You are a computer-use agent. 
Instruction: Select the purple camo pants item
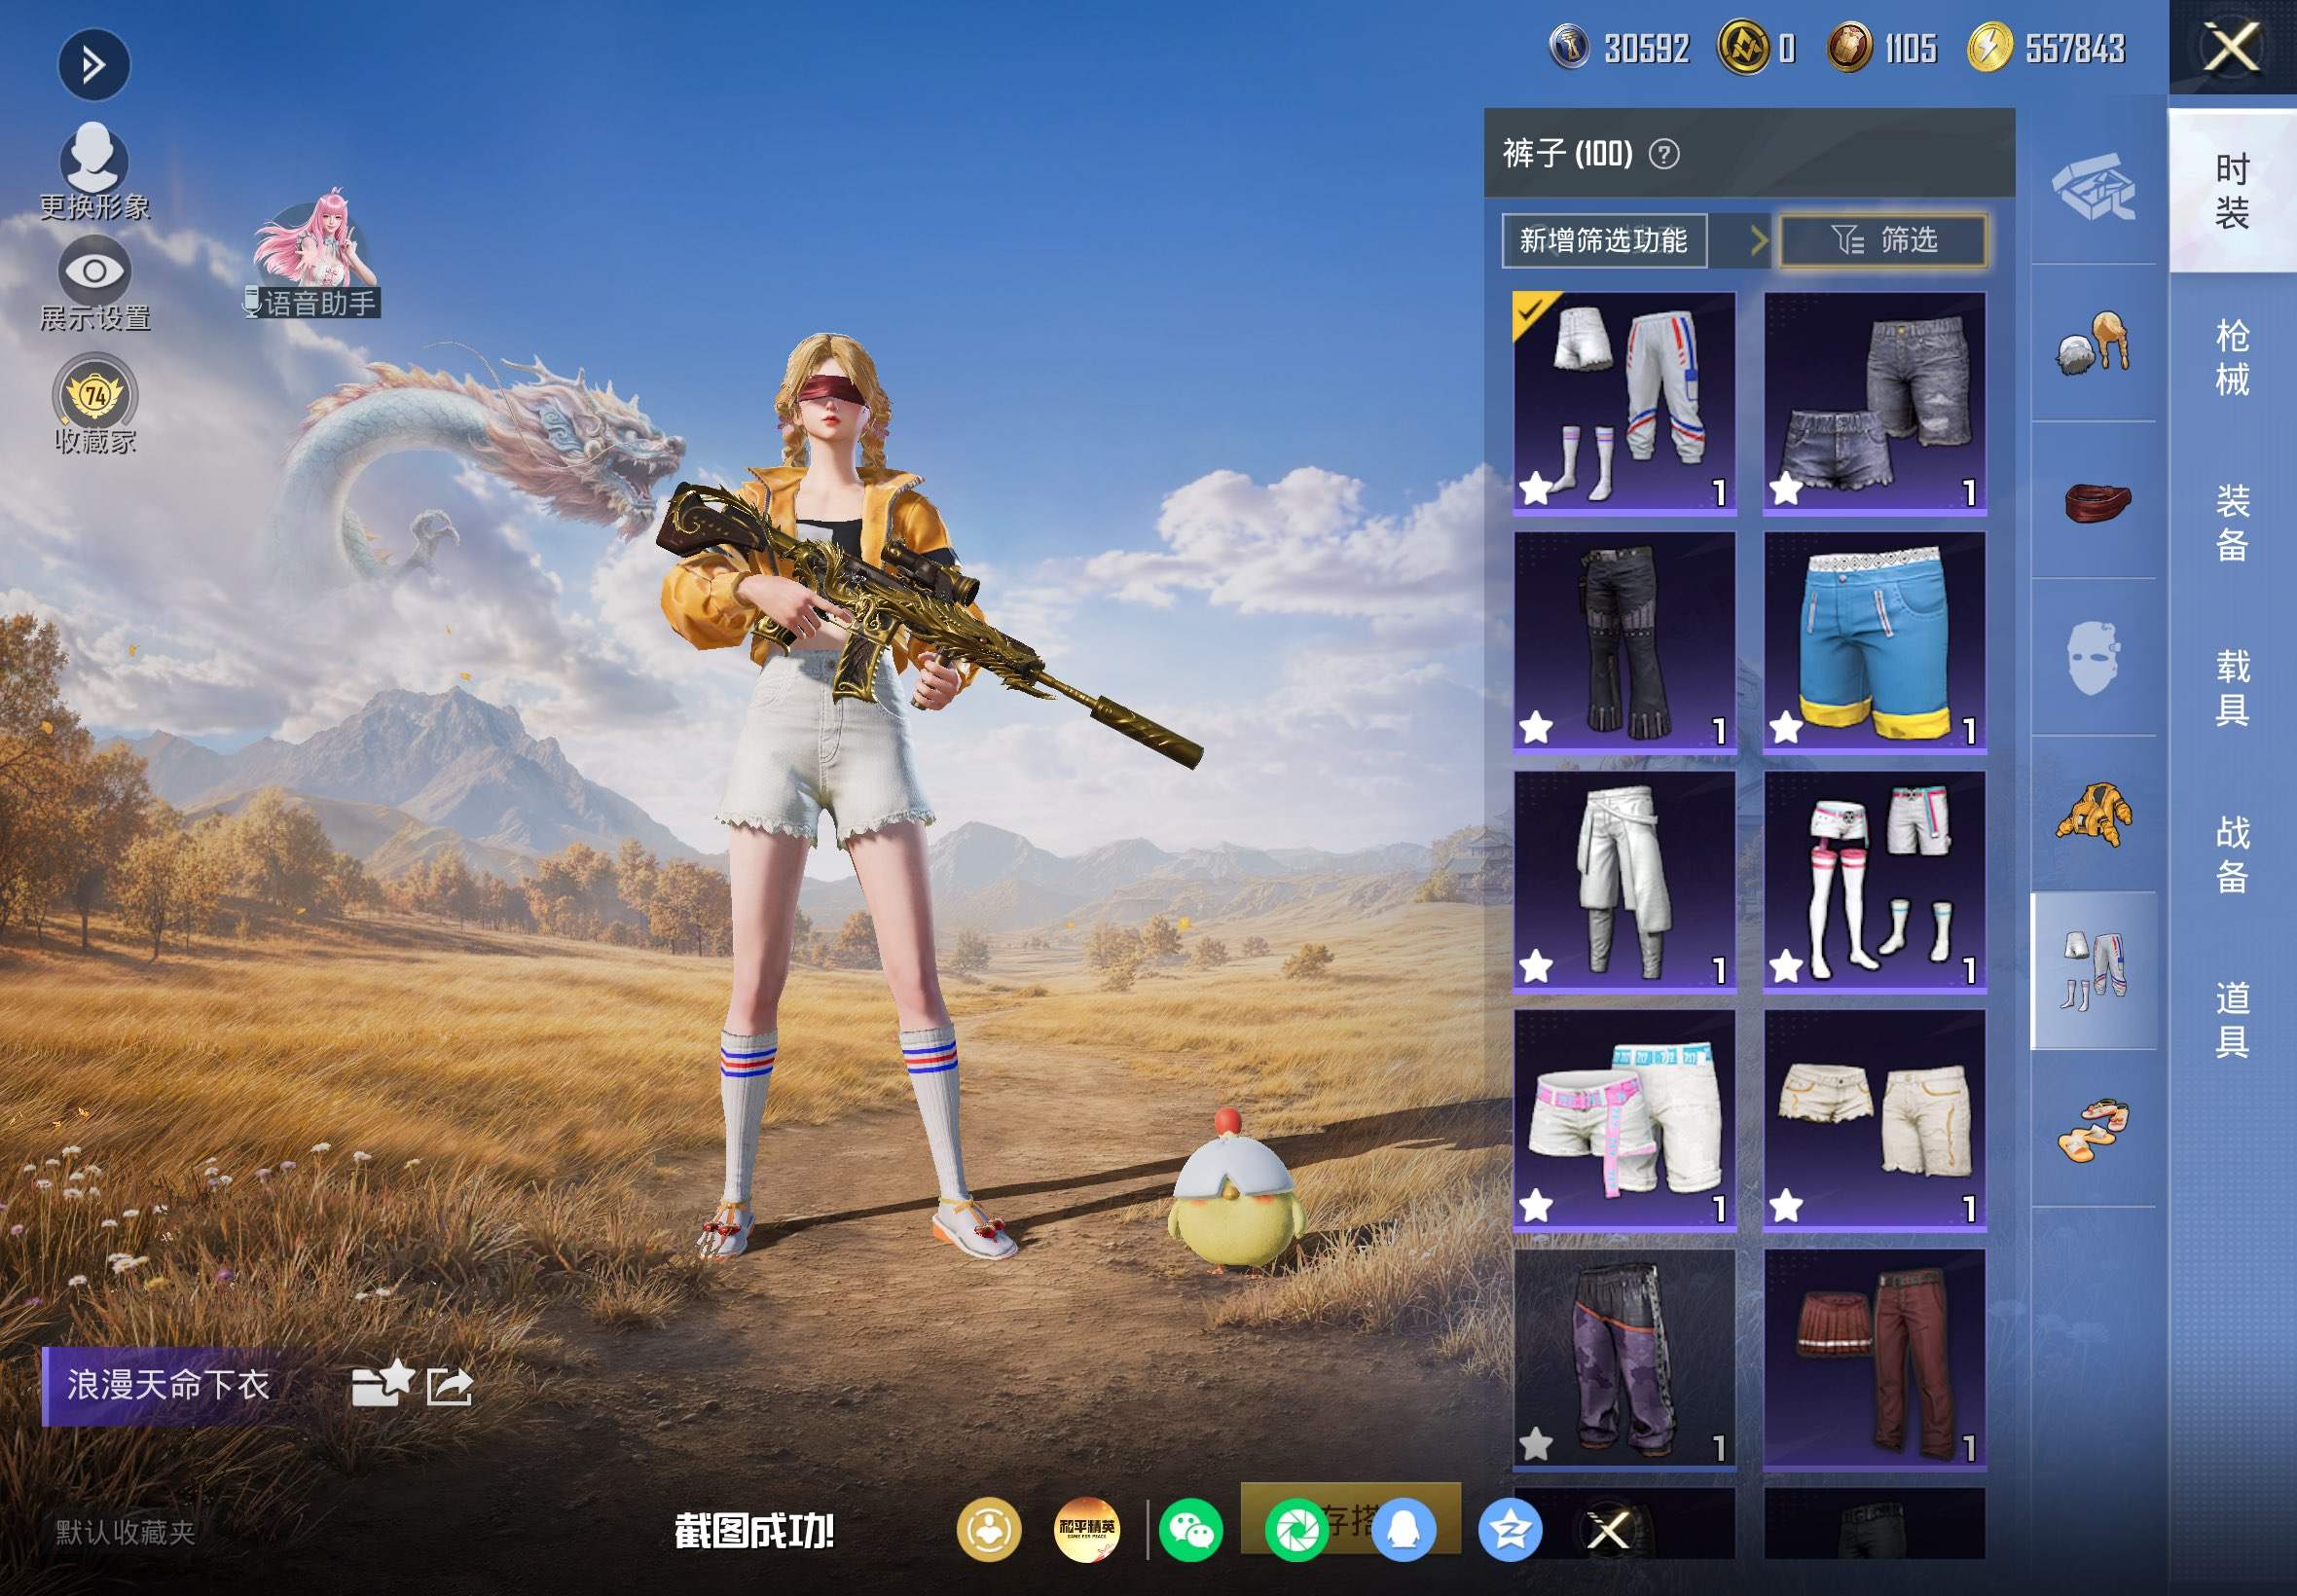pyautogui.click(x=1625, y=1359)
